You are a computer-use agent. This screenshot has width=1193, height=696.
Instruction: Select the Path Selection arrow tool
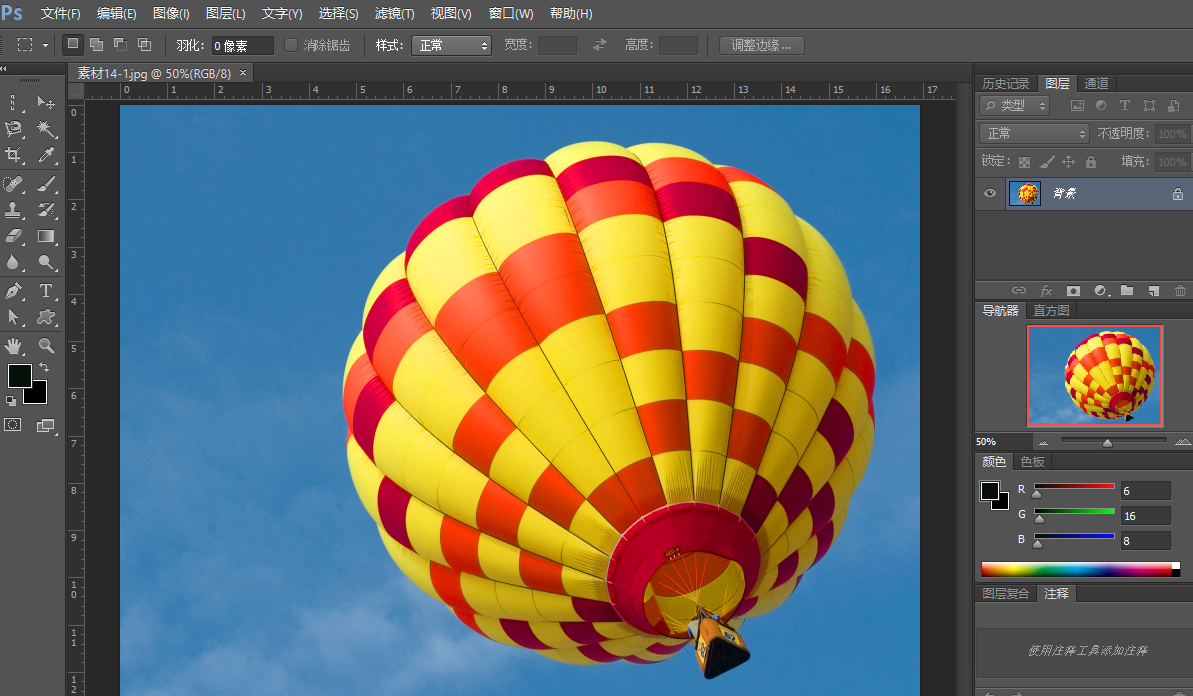13,317
